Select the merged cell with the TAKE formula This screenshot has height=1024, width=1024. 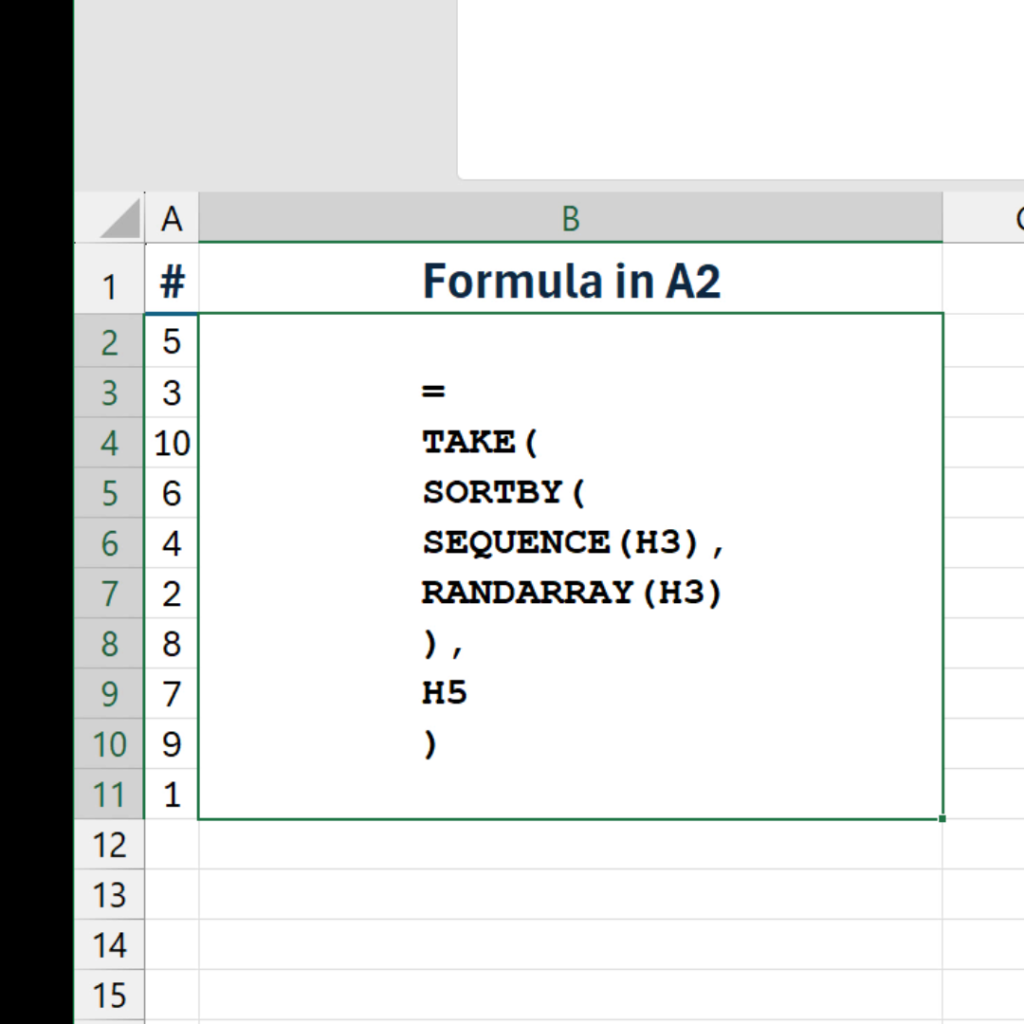click(x=570, y=566)
